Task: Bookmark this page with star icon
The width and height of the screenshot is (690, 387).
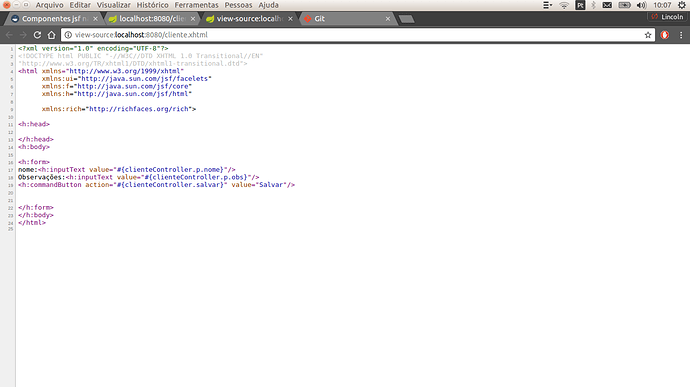Action: click(648, 35)
